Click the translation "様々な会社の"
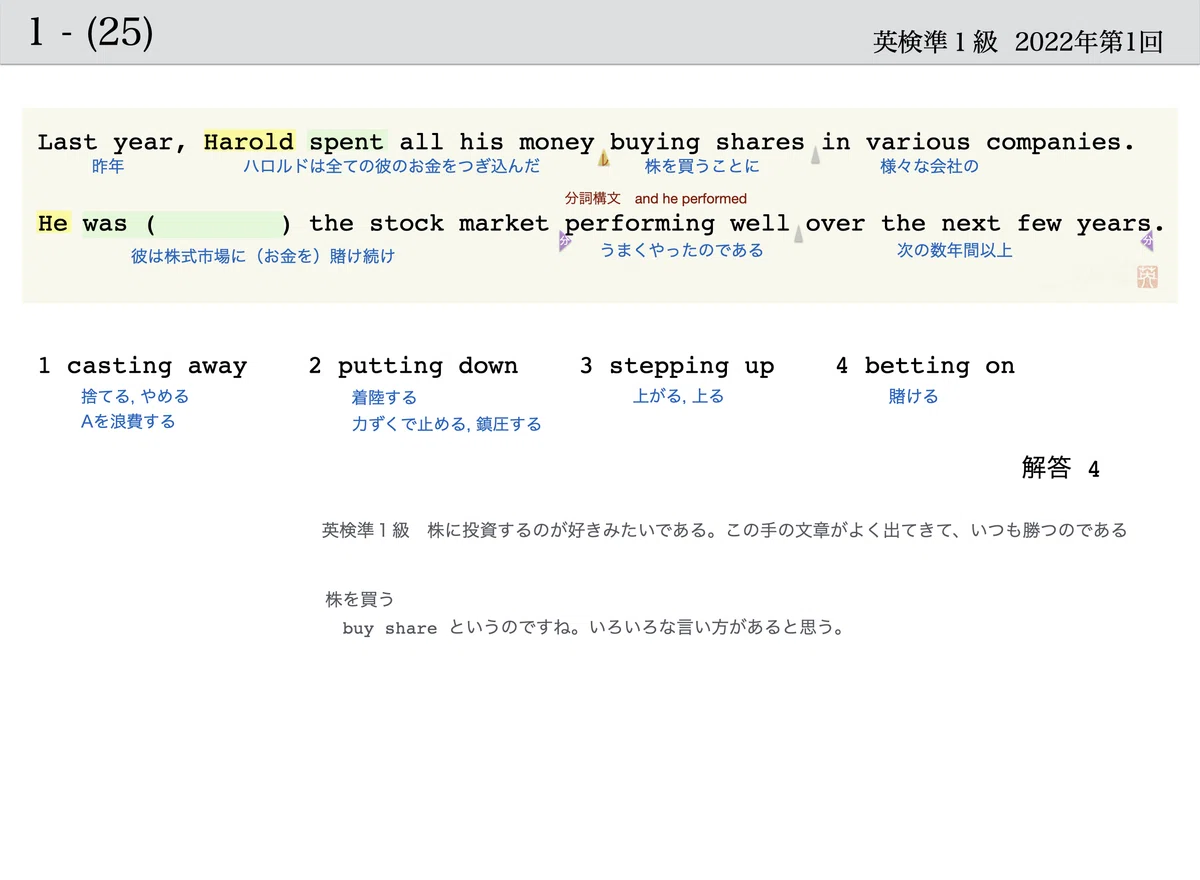The image size is (1200, 880). pyautogui.click(x=929, y=166)
